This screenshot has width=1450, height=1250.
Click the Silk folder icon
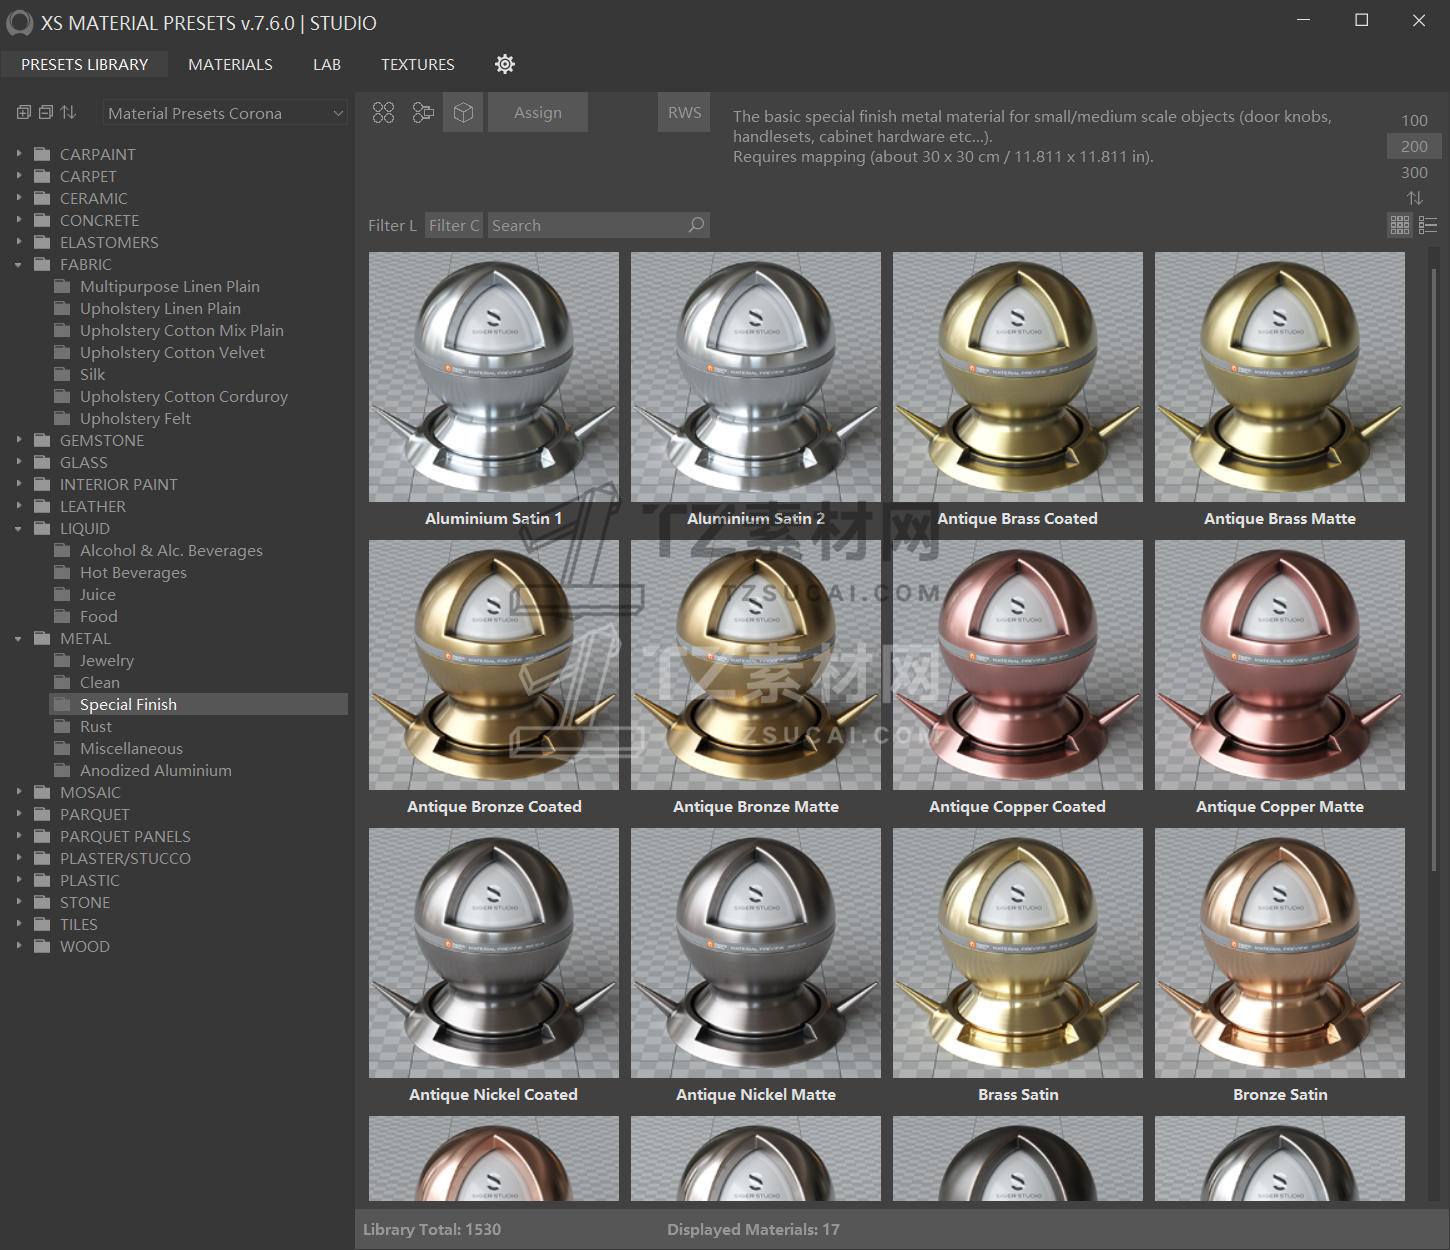[x=62, y=374]
